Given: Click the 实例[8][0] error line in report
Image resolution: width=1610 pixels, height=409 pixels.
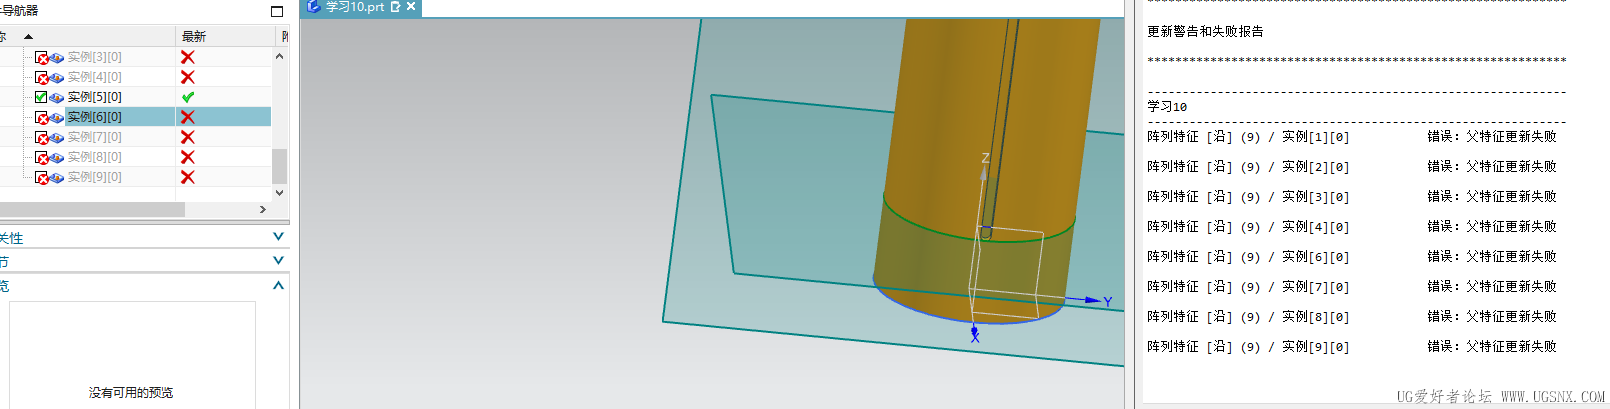Looking at the screenshot, I should [1352, 317].
